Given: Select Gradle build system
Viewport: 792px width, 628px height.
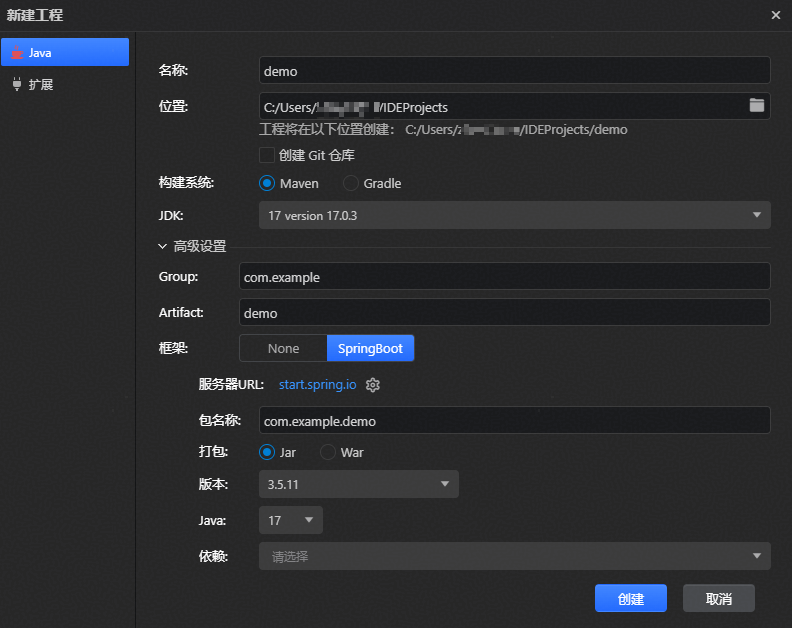Looking at the screenshot, I should pos(372,183).
